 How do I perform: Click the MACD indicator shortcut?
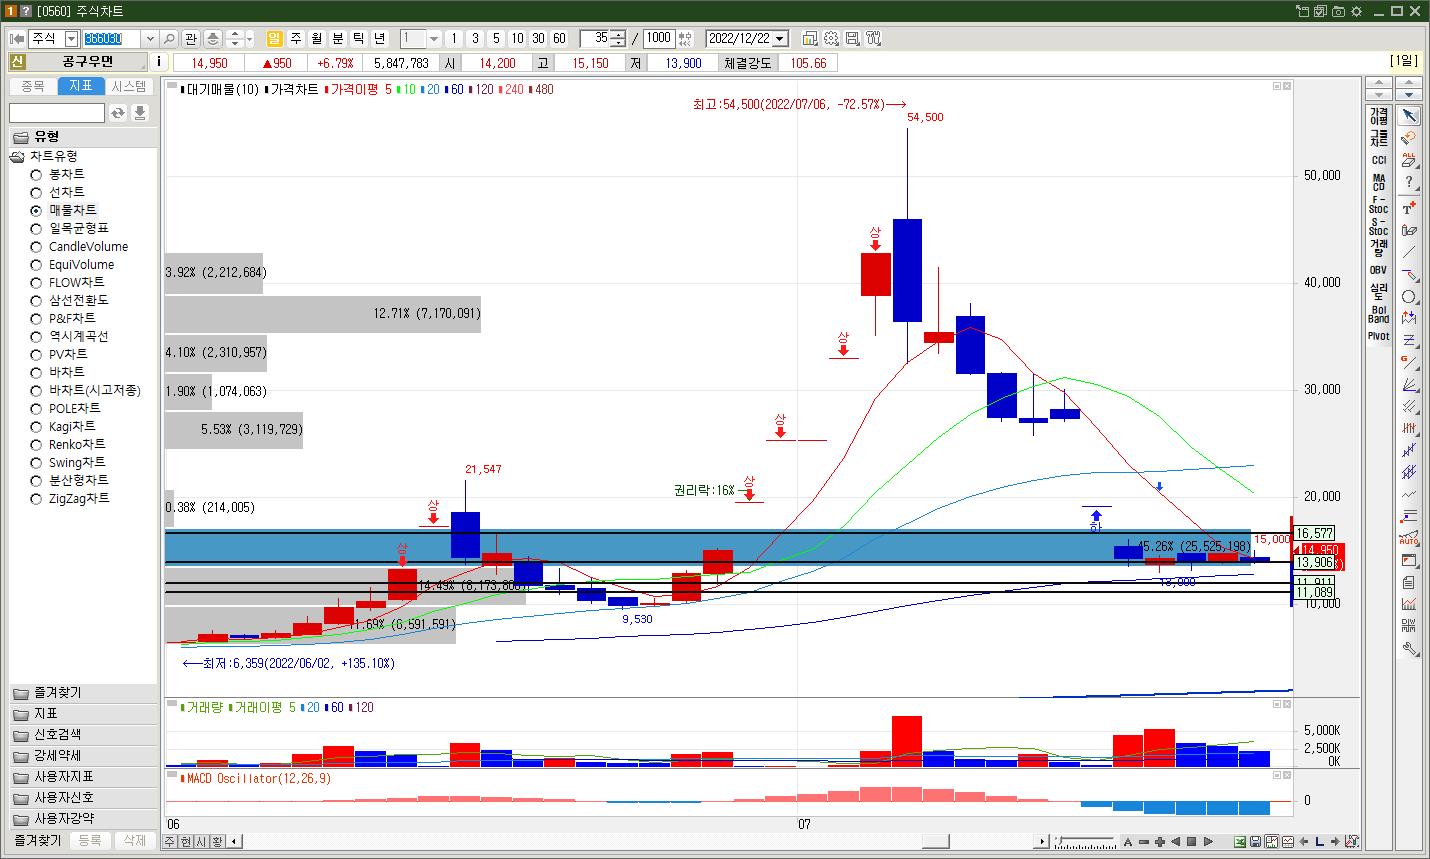[1379, 182]
